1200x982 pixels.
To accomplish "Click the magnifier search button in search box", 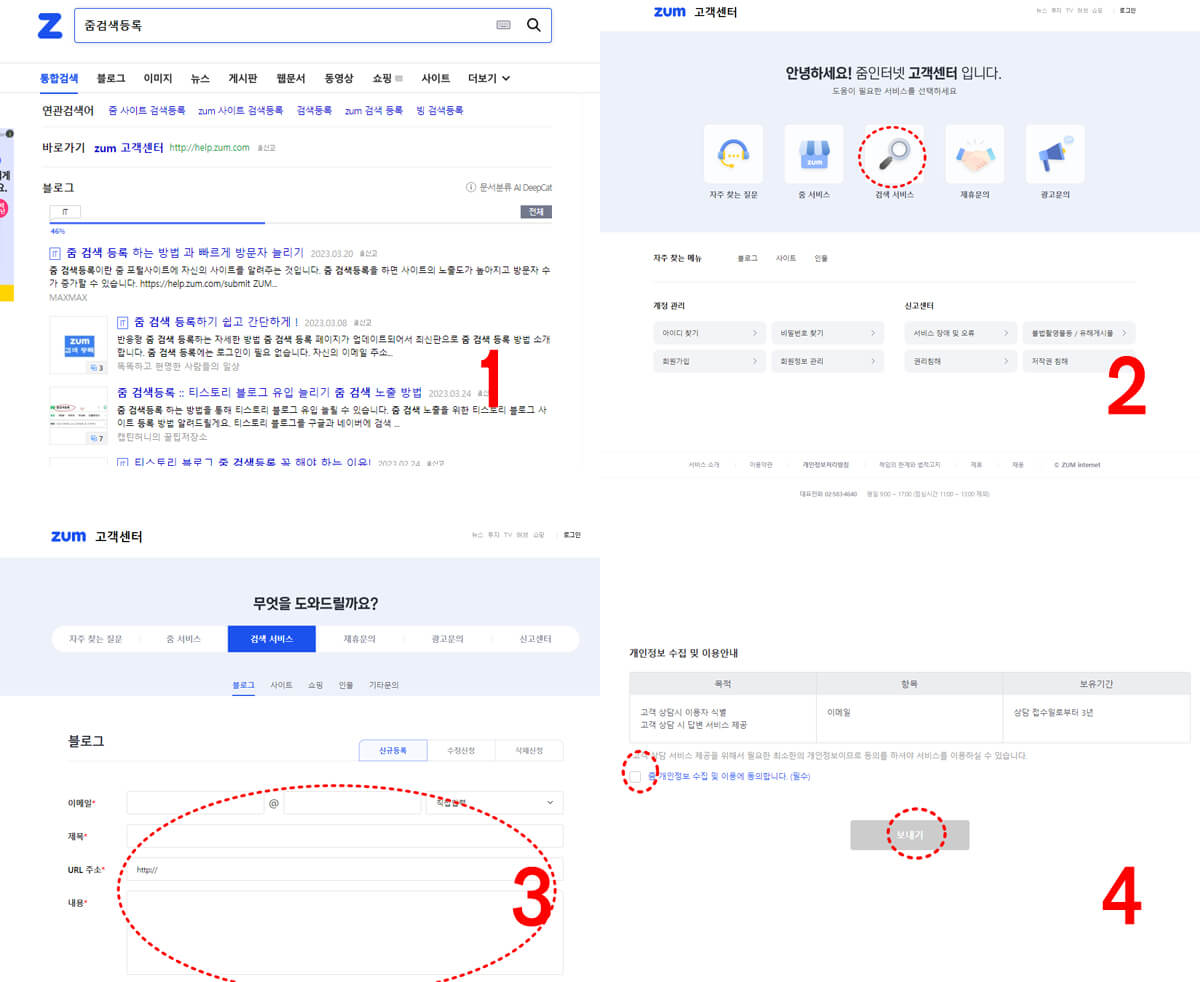I will [534, 25].
